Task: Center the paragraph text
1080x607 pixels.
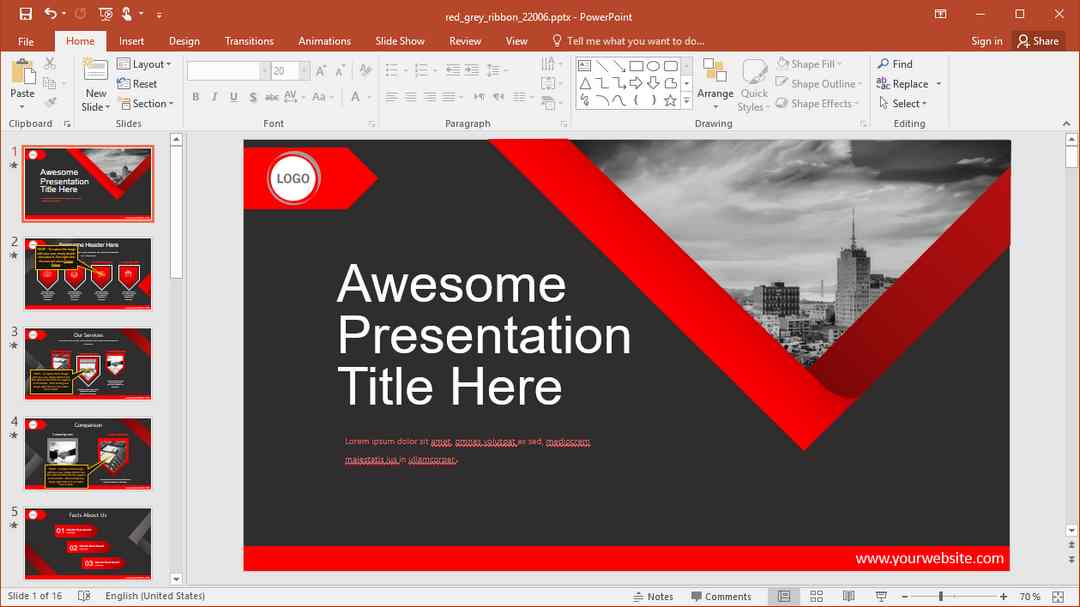Action: point(411,97)
